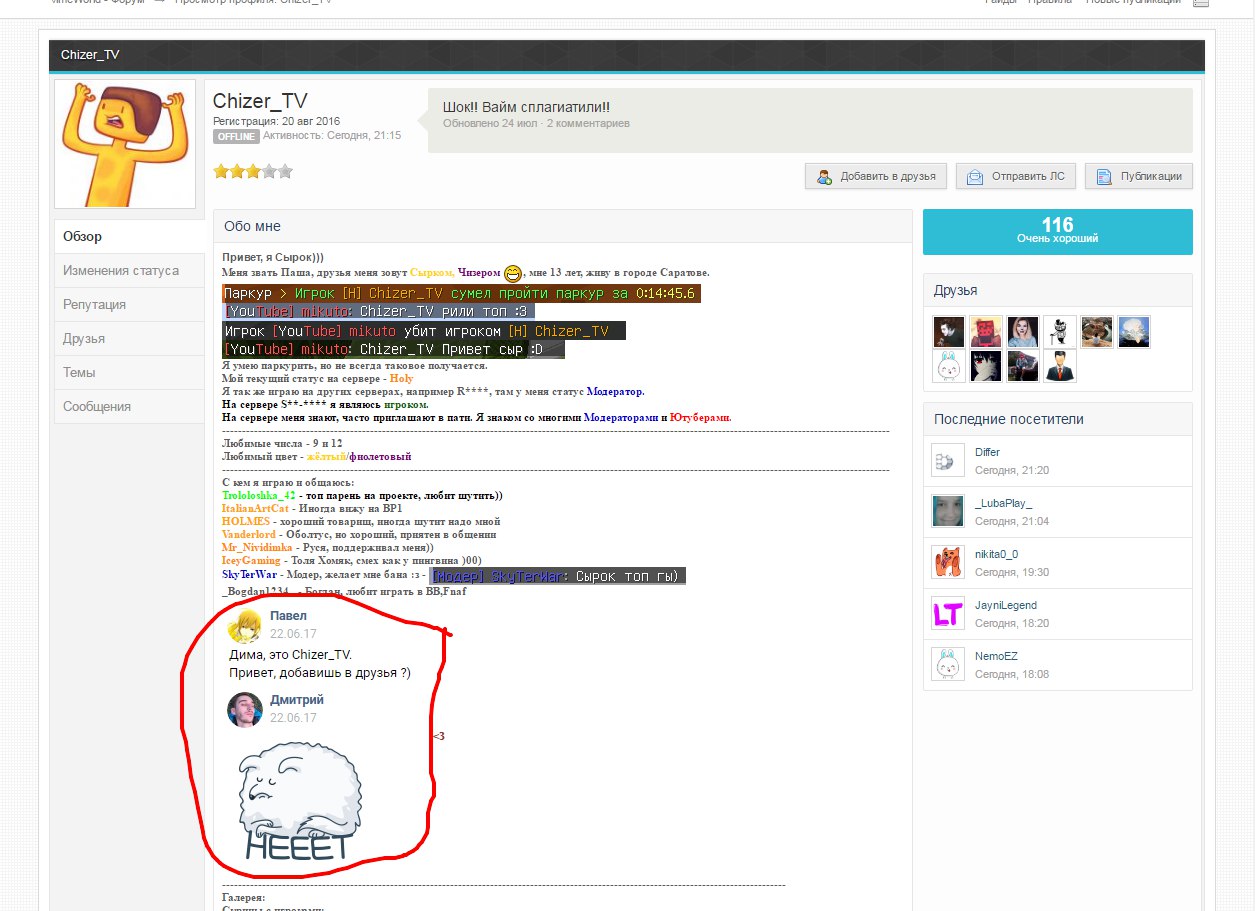The height and width of the screenshot is (911, 1255).
Task: Click the Добавить в друзья button
Action: pos(876,176)
